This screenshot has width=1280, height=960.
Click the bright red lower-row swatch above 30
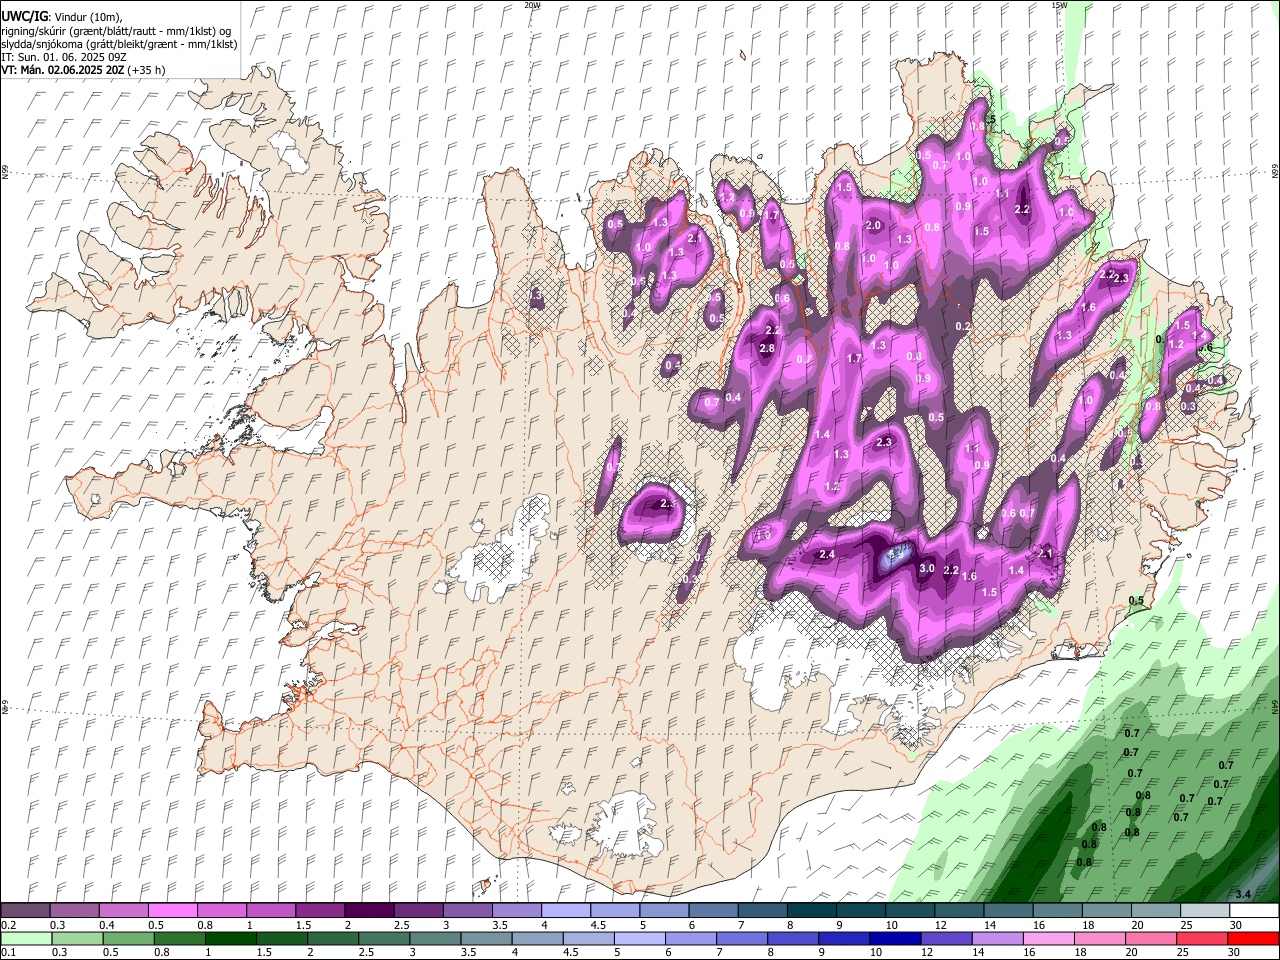(1253, 938)
